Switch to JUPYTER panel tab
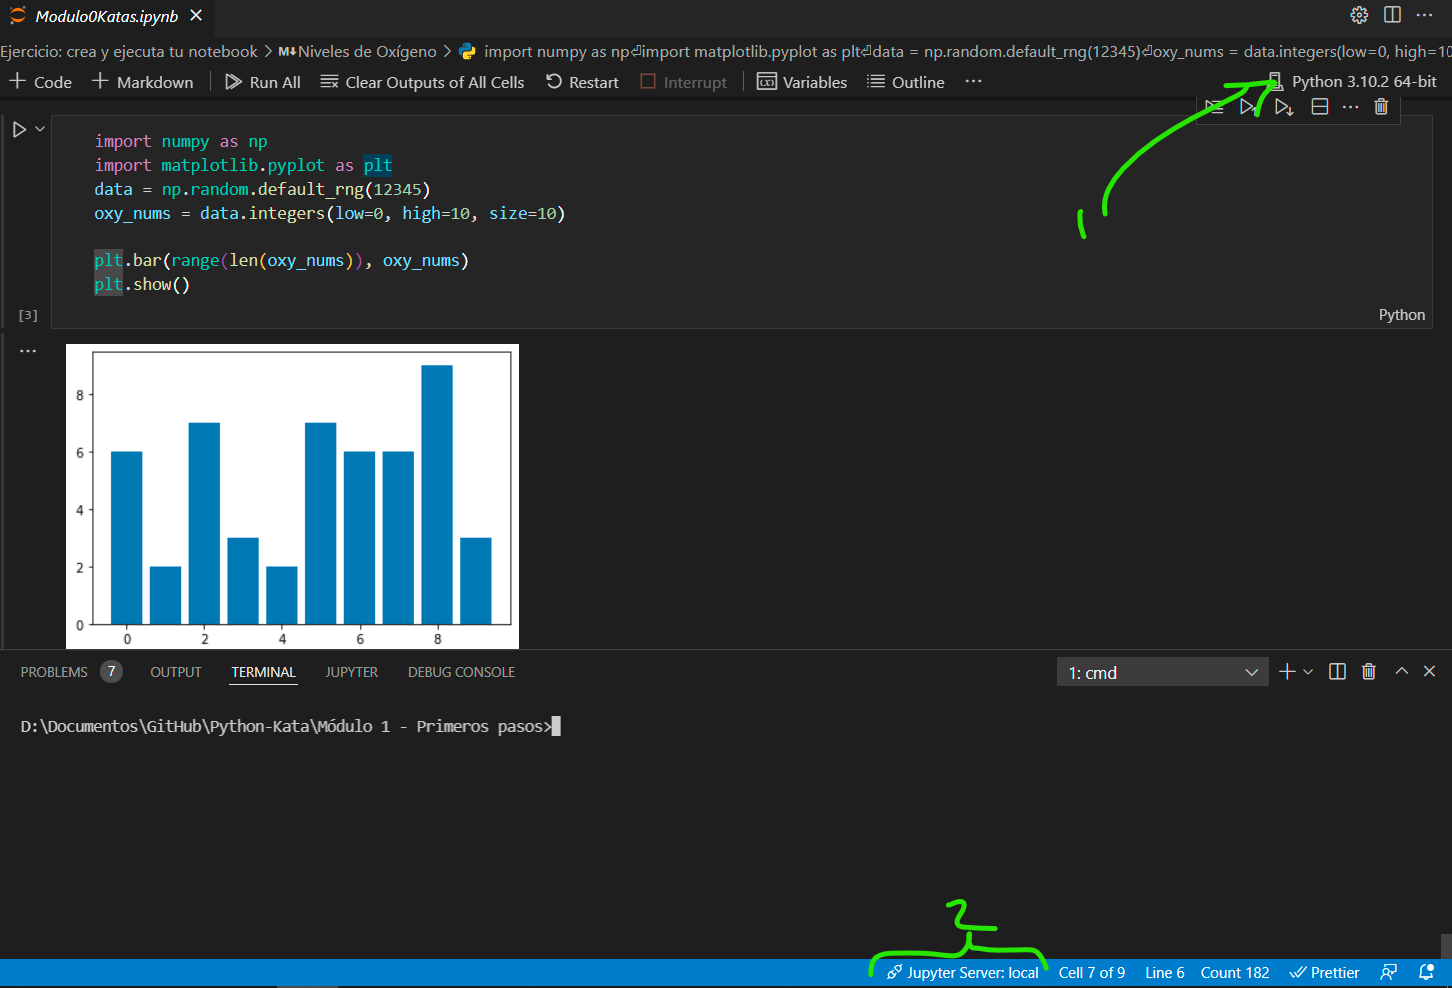This screenshot has height=988, width=1452. point(351,672)
